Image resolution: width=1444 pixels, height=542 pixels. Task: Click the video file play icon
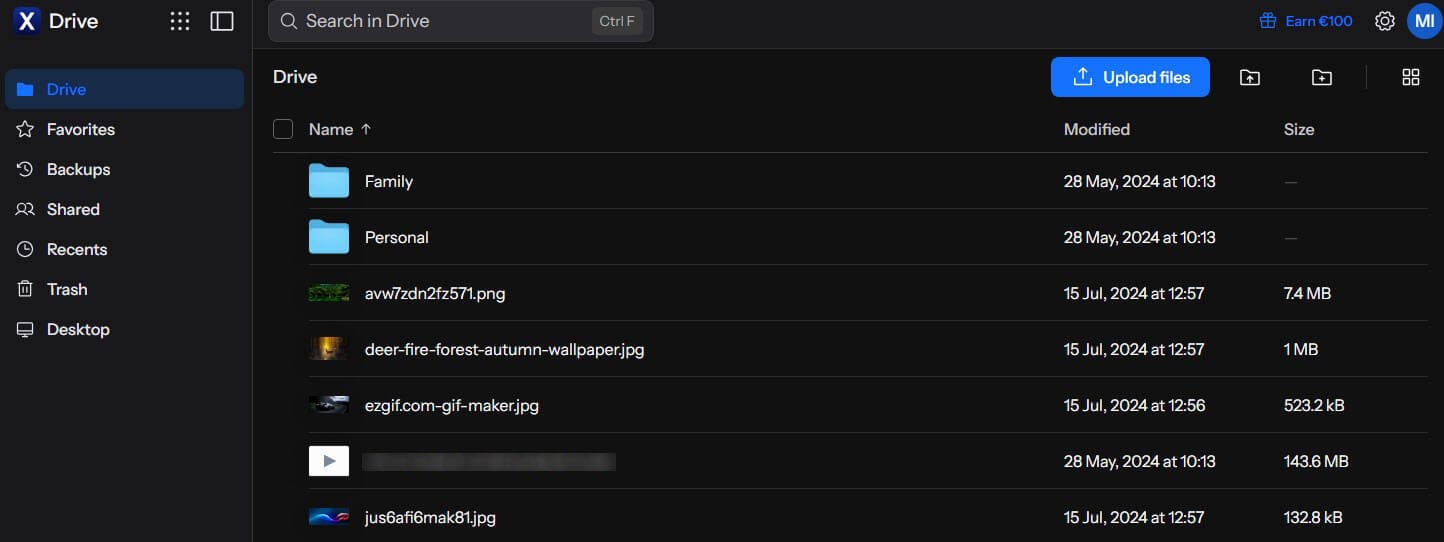pyautogui.click(x=329, y=461)
